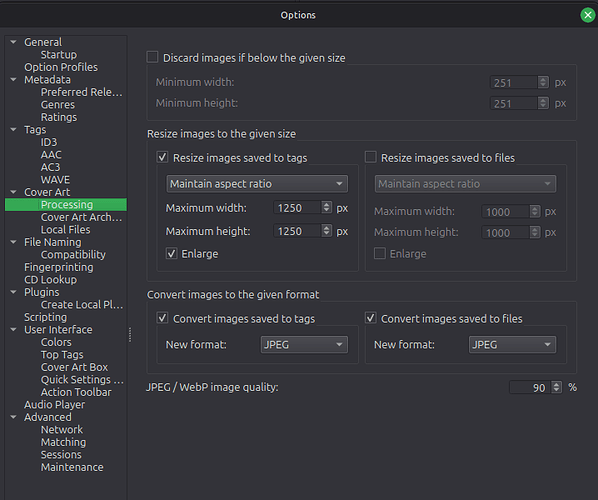Click the JPEG / WebP image quality field
The height and width of the screenshot is (500, 598).
point(530,387)
